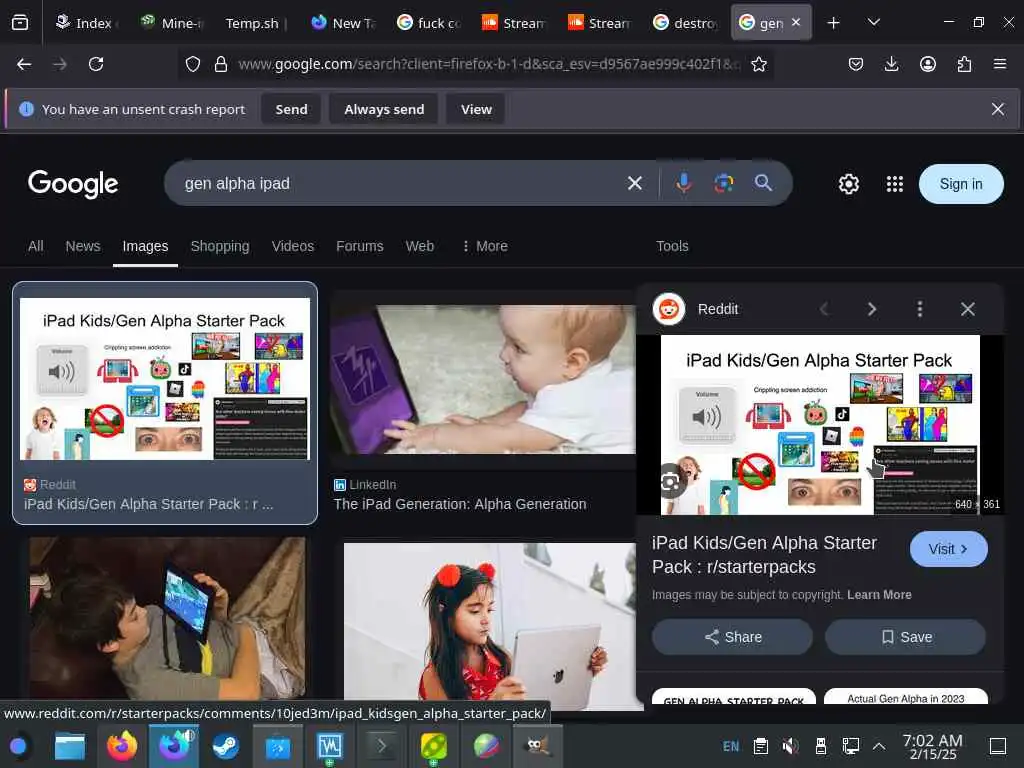Viewport: 1024px width, 768px height.
Task: Expand the list all tabs dropdown
Action: point(874,23)
